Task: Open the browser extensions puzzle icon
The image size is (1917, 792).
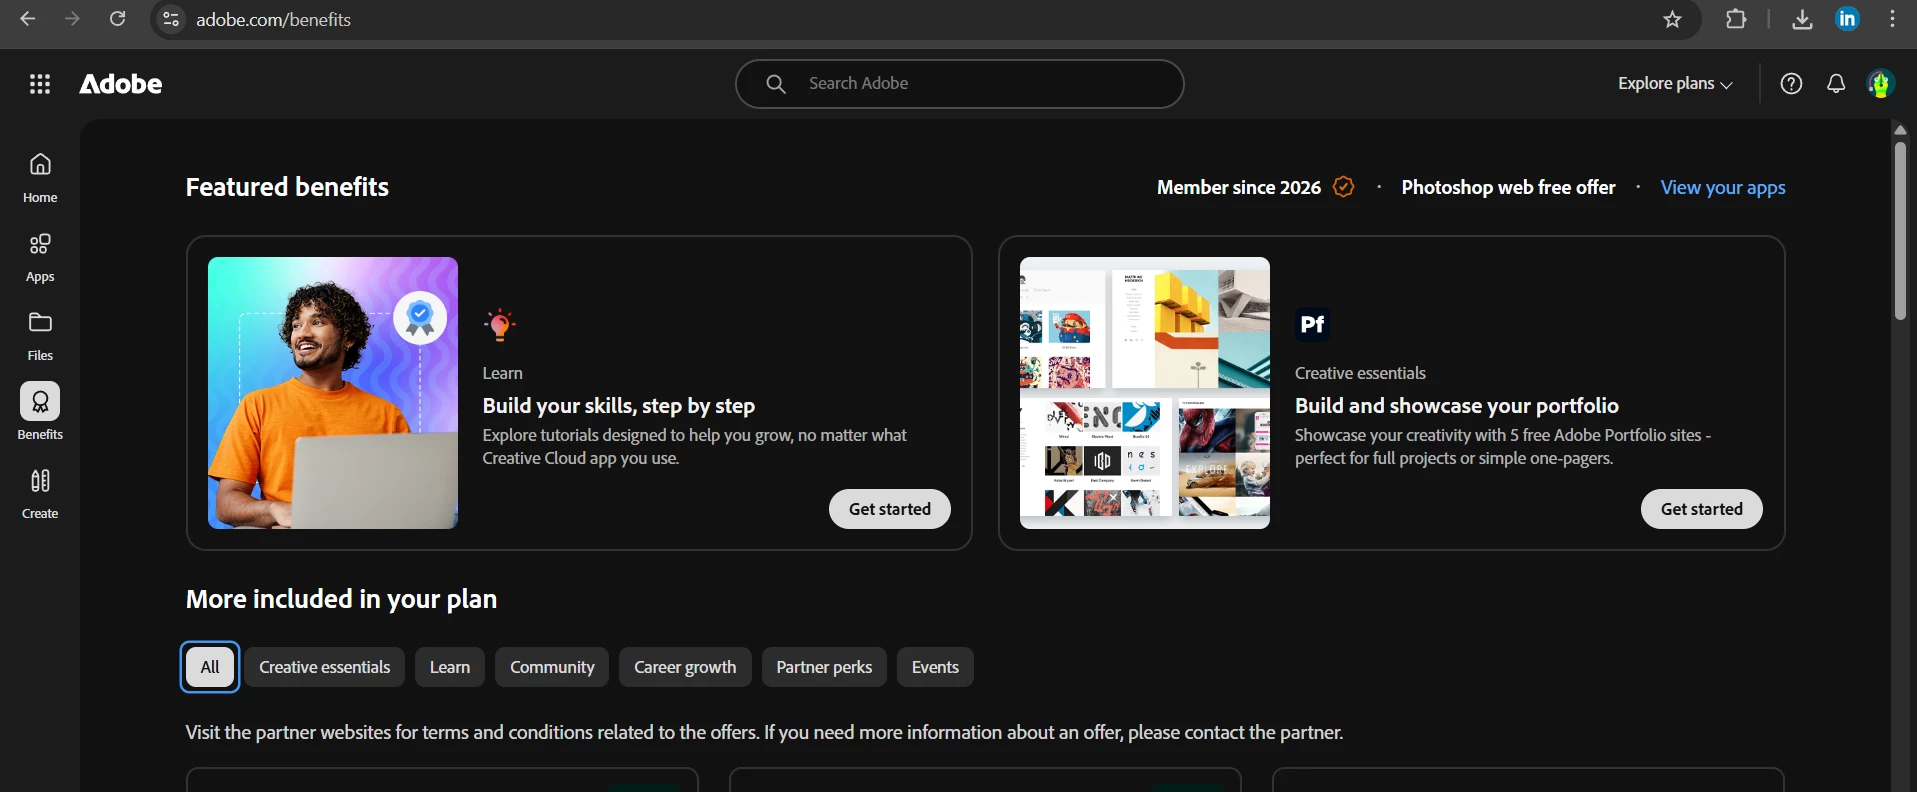Action: point(1736,19)
